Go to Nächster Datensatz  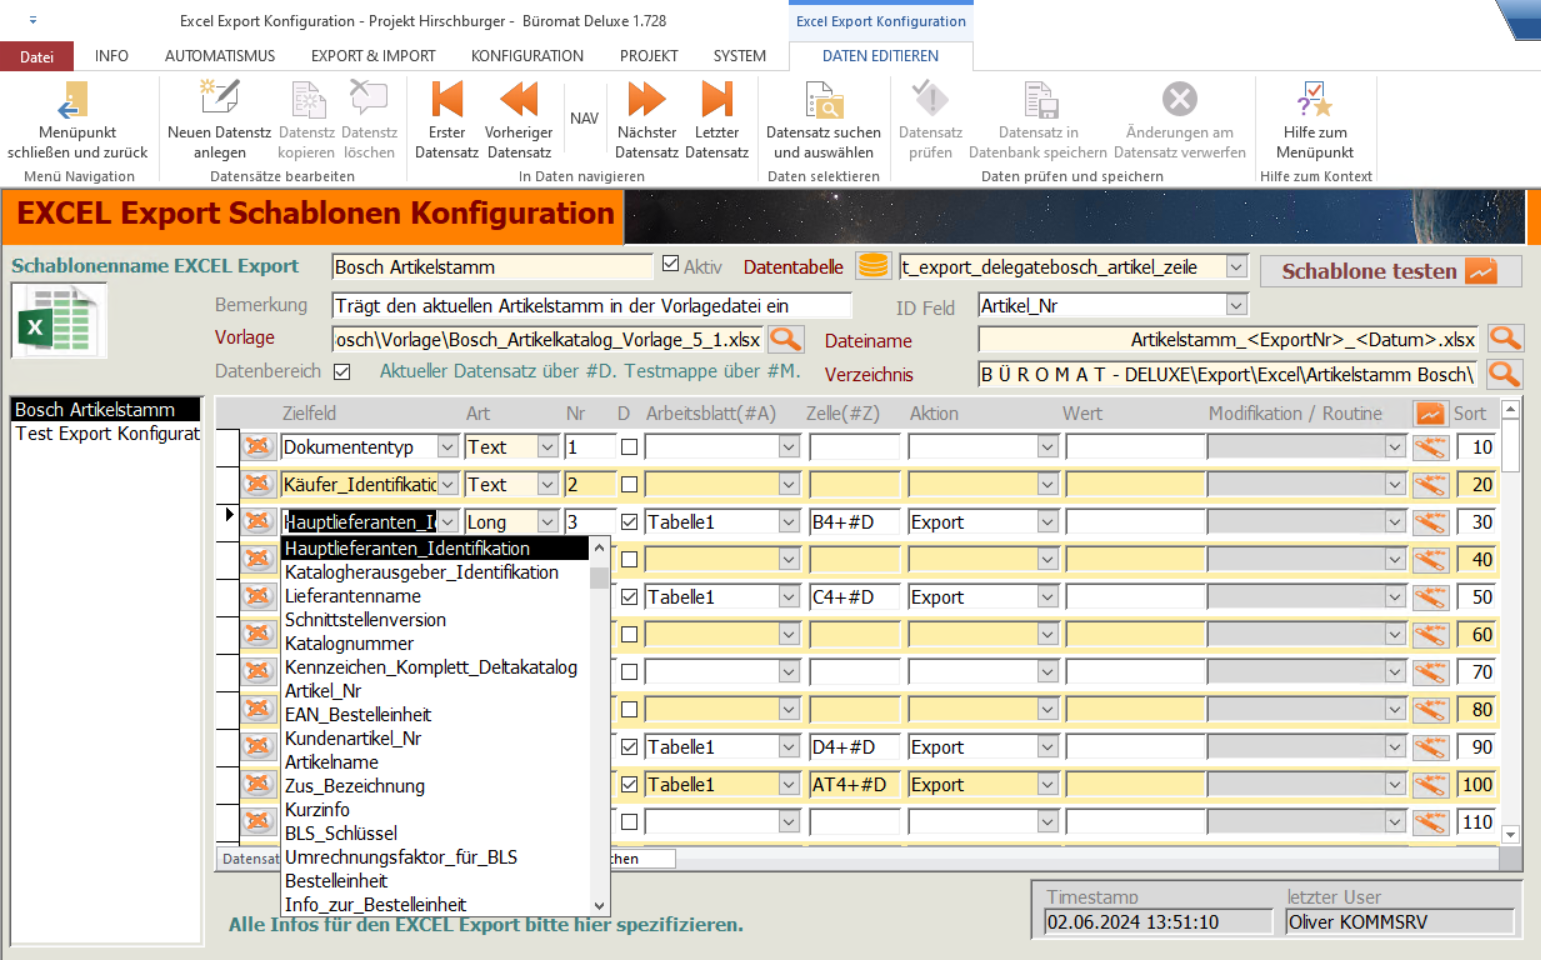click(x=646, y=101)
